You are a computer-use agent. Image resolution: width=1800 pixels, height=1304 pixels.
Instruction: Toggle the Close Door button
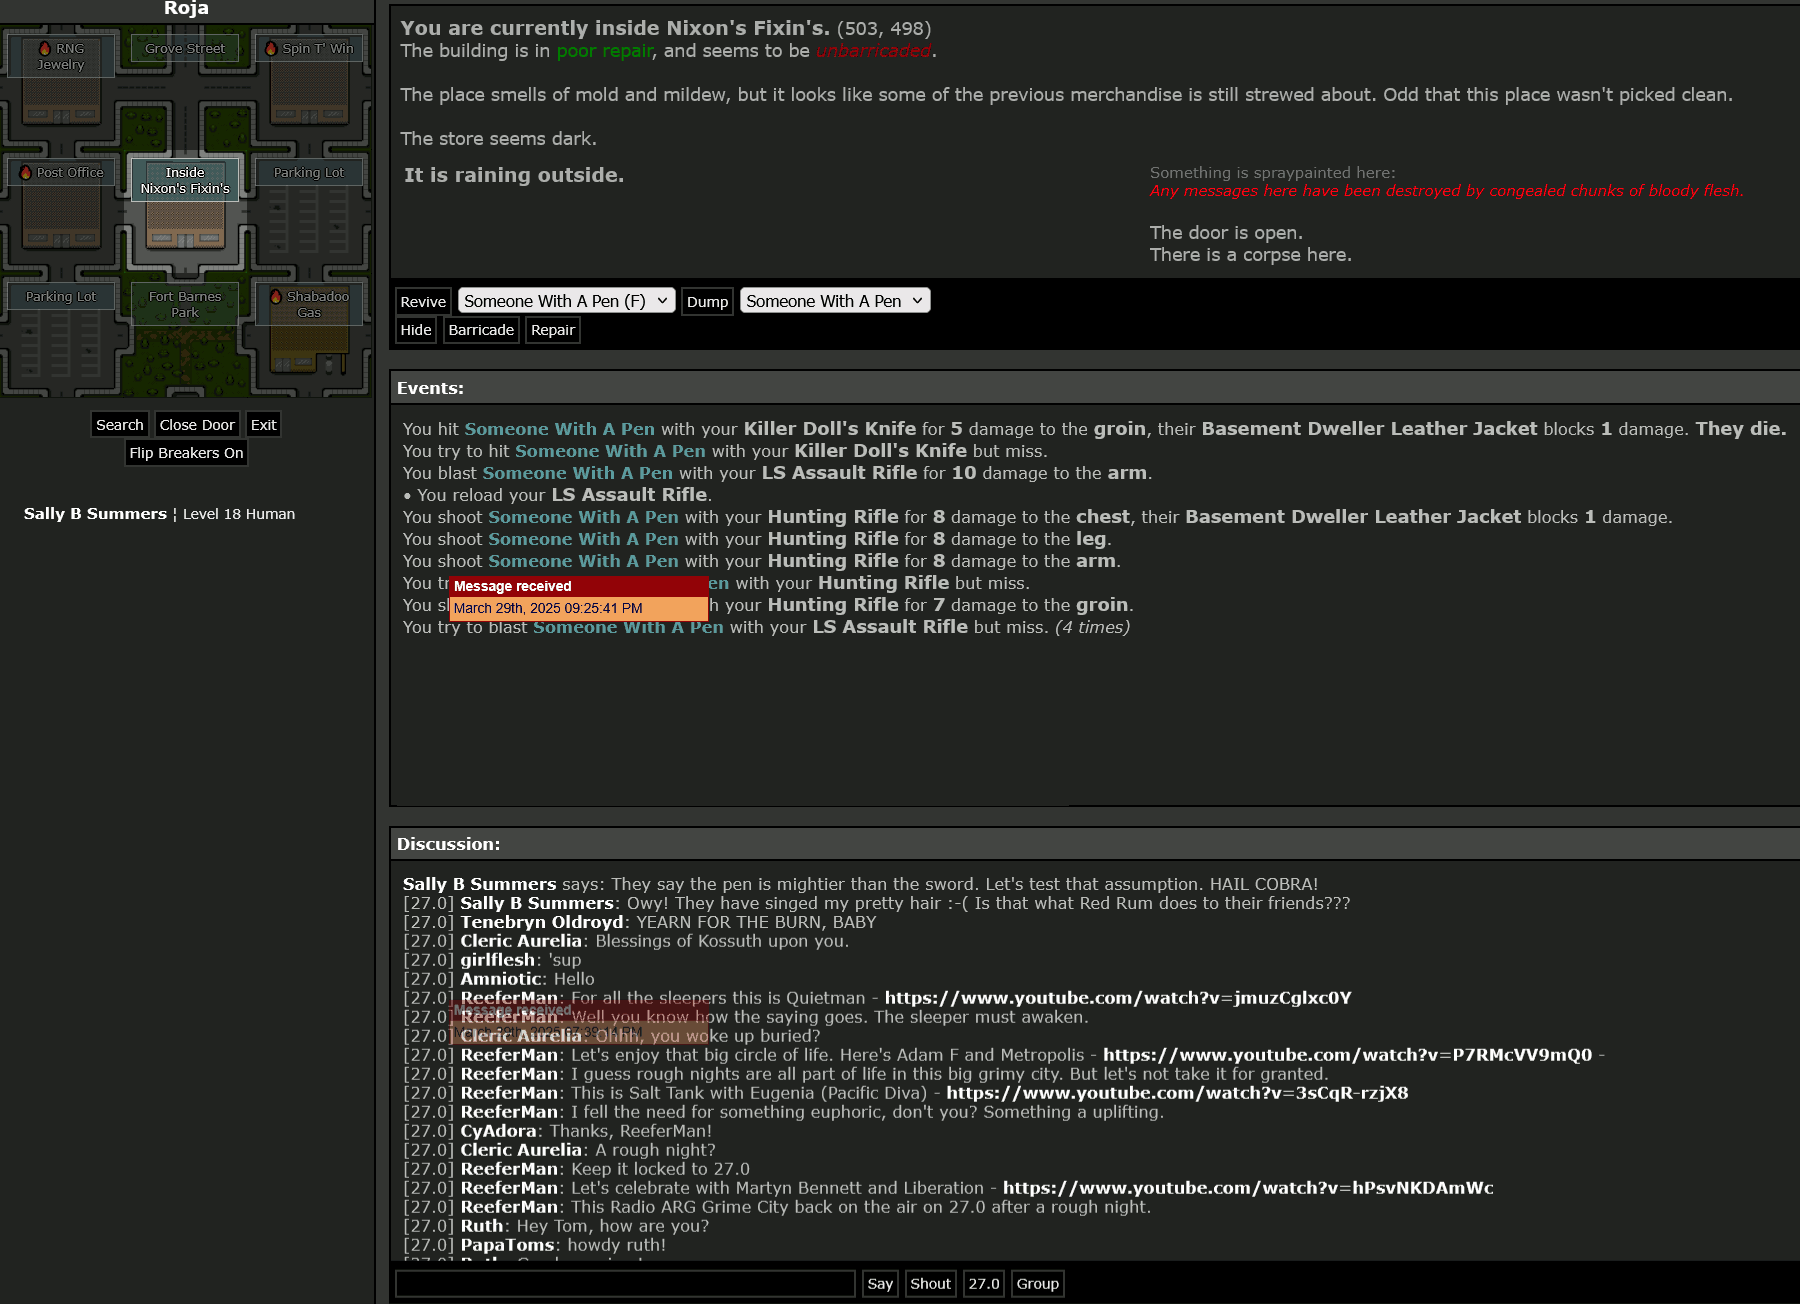197,425
